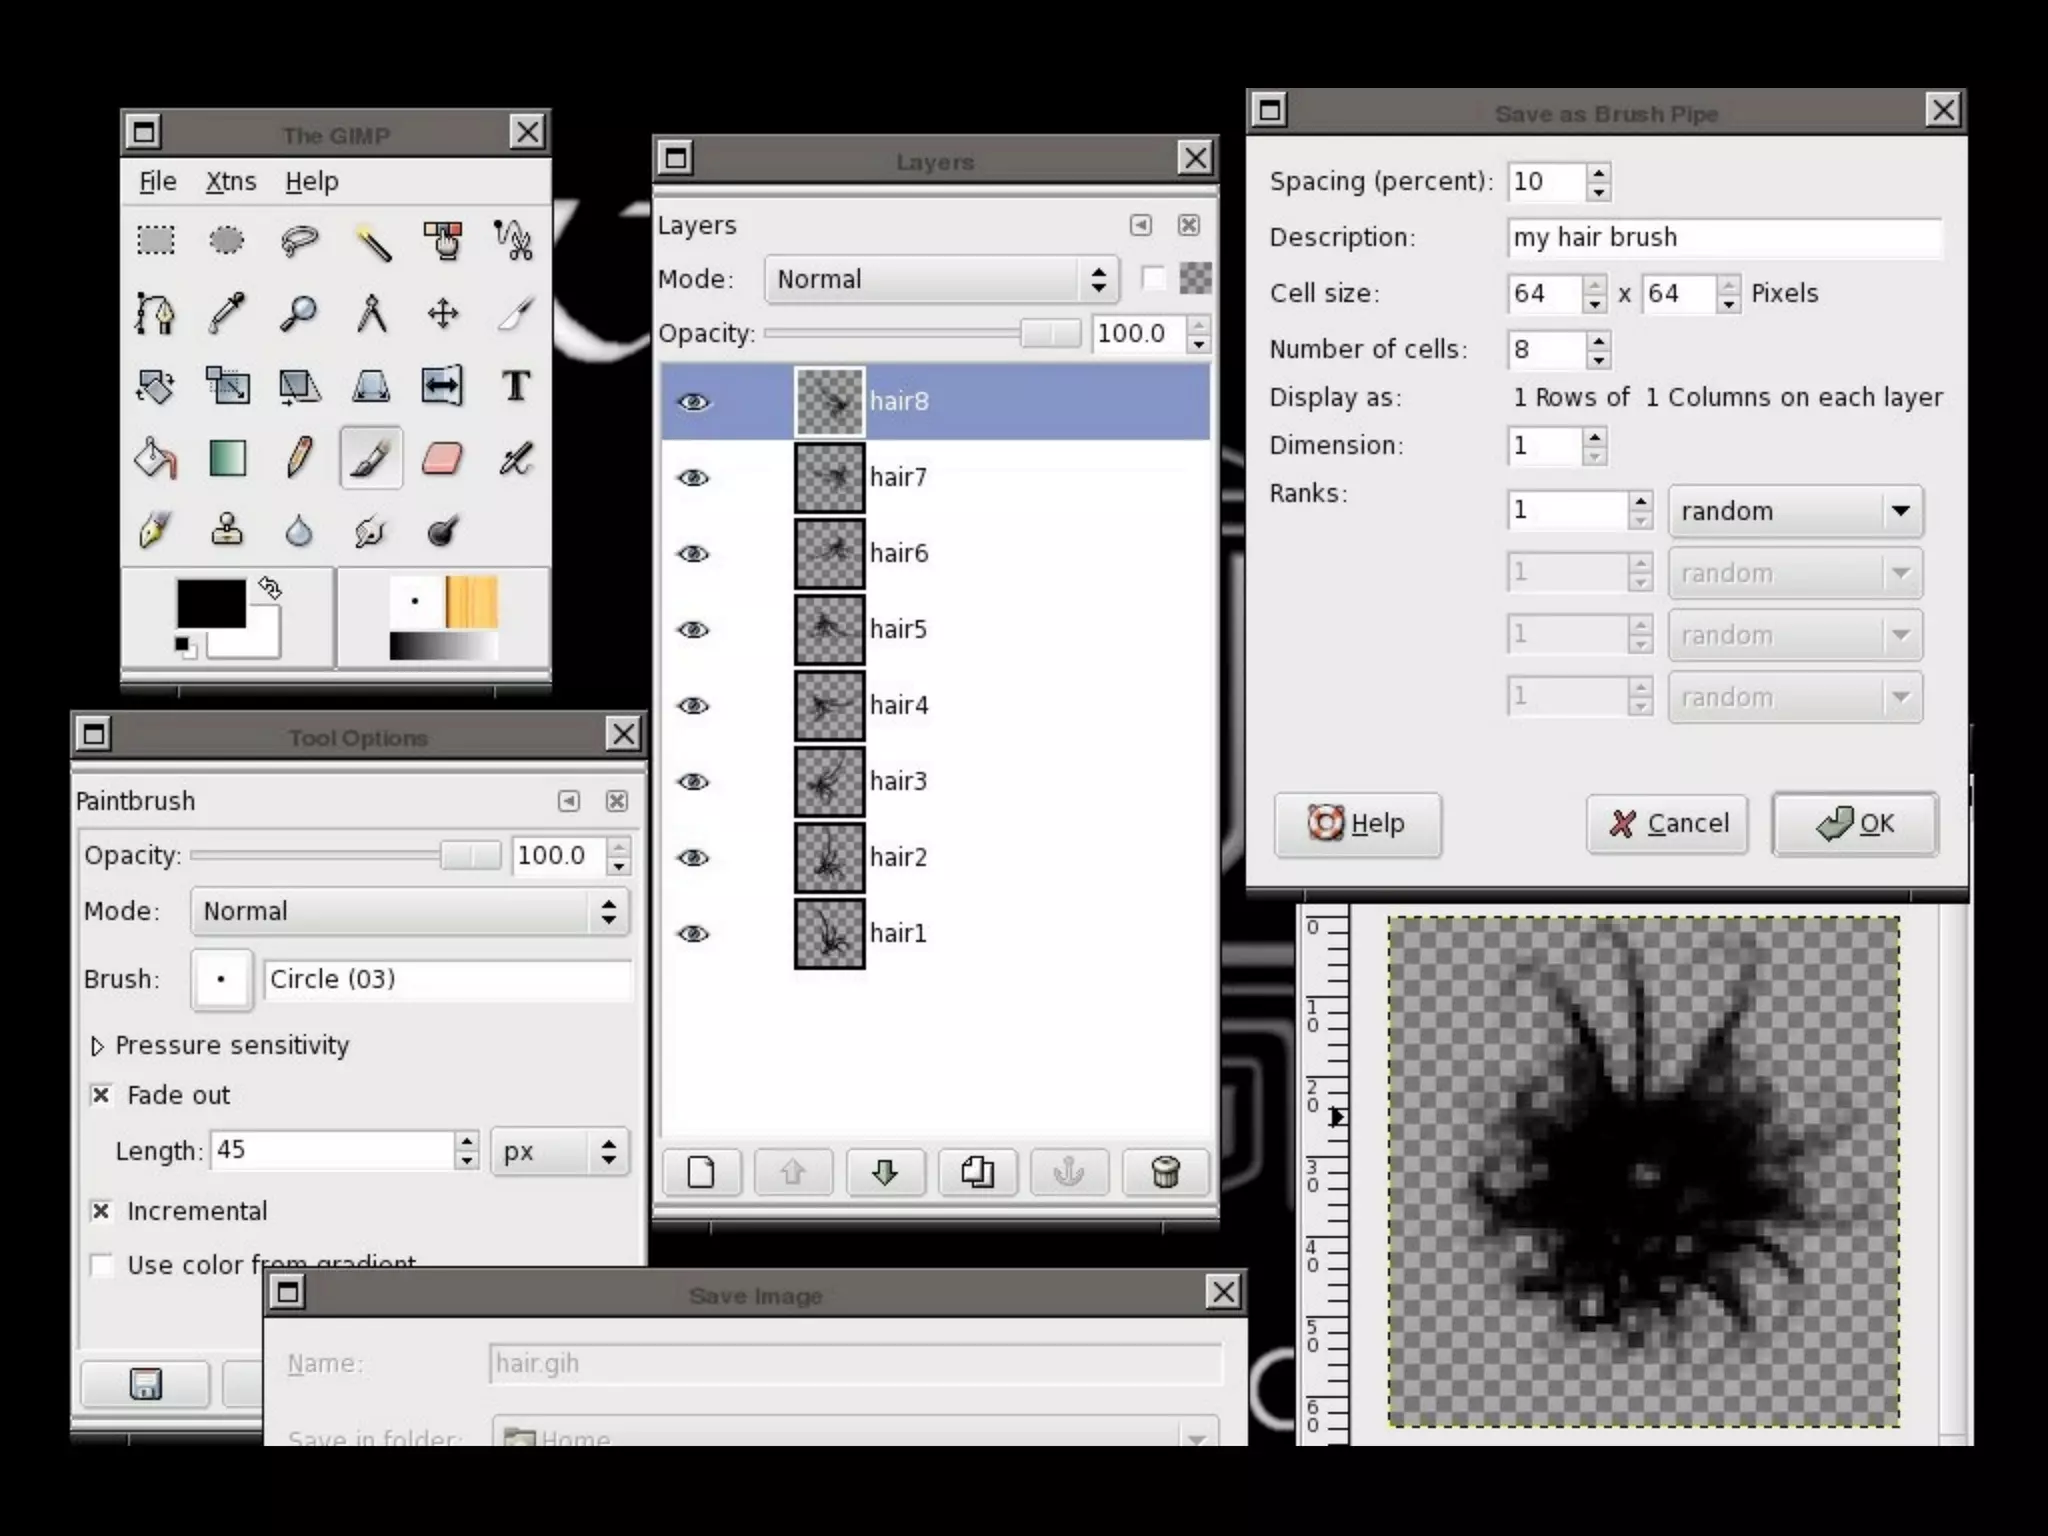Screen dimensions: 2048x1536
Task: Select the Eraser tool
Action: pos(442,459)
